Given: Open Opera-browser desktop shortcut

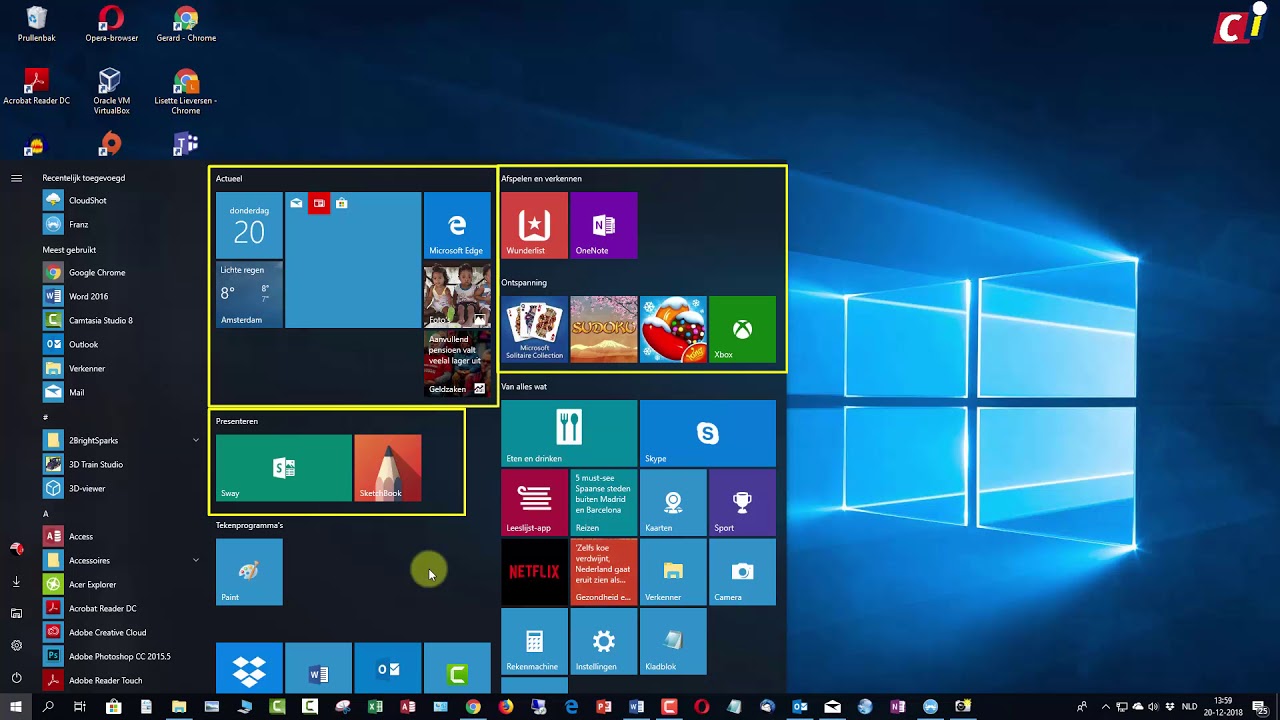Looking at the screenshot, I should pos(111,24).
